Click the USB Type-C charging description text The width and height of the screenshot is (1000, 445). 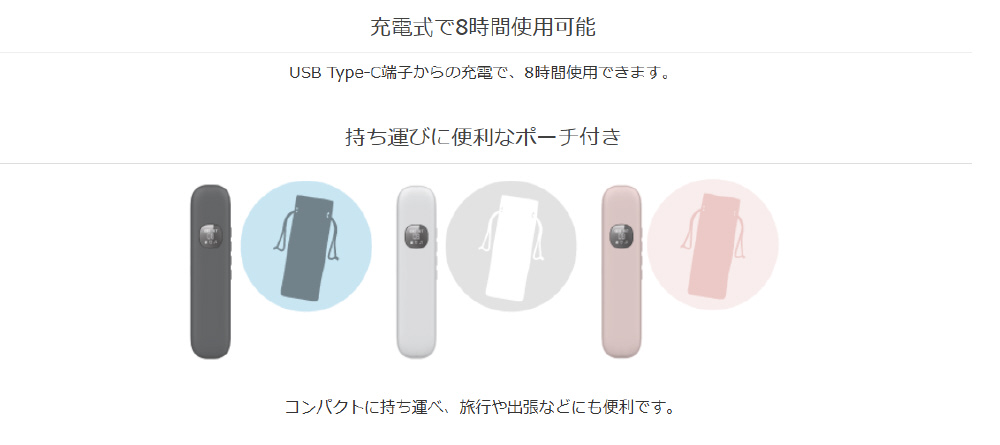(x=482, y=72)
